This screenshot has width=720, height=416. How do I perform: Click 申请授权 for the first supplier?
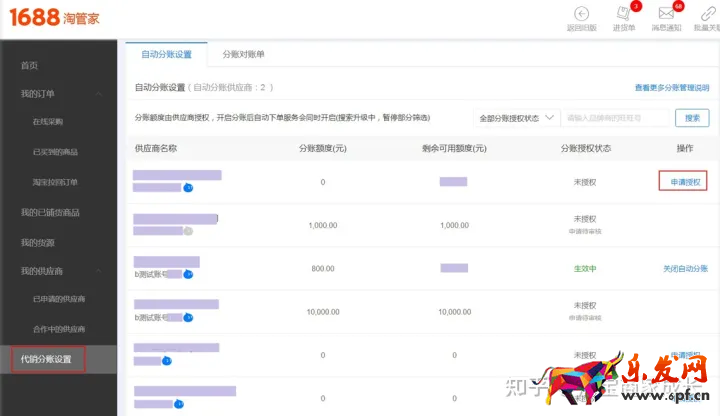coord(685,182)
